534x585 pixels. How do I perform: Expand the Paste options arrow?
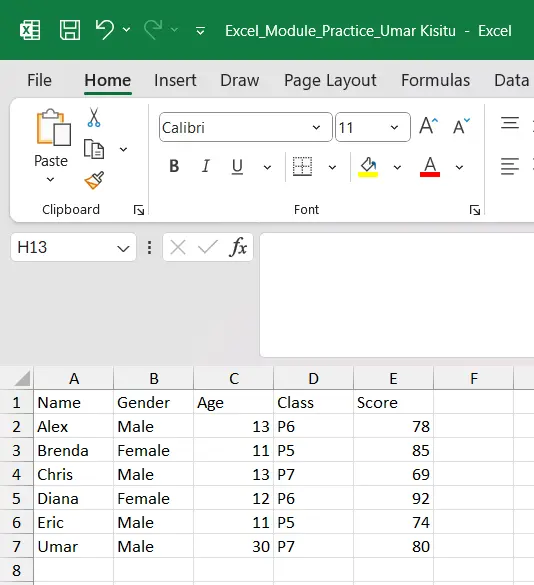50,179
